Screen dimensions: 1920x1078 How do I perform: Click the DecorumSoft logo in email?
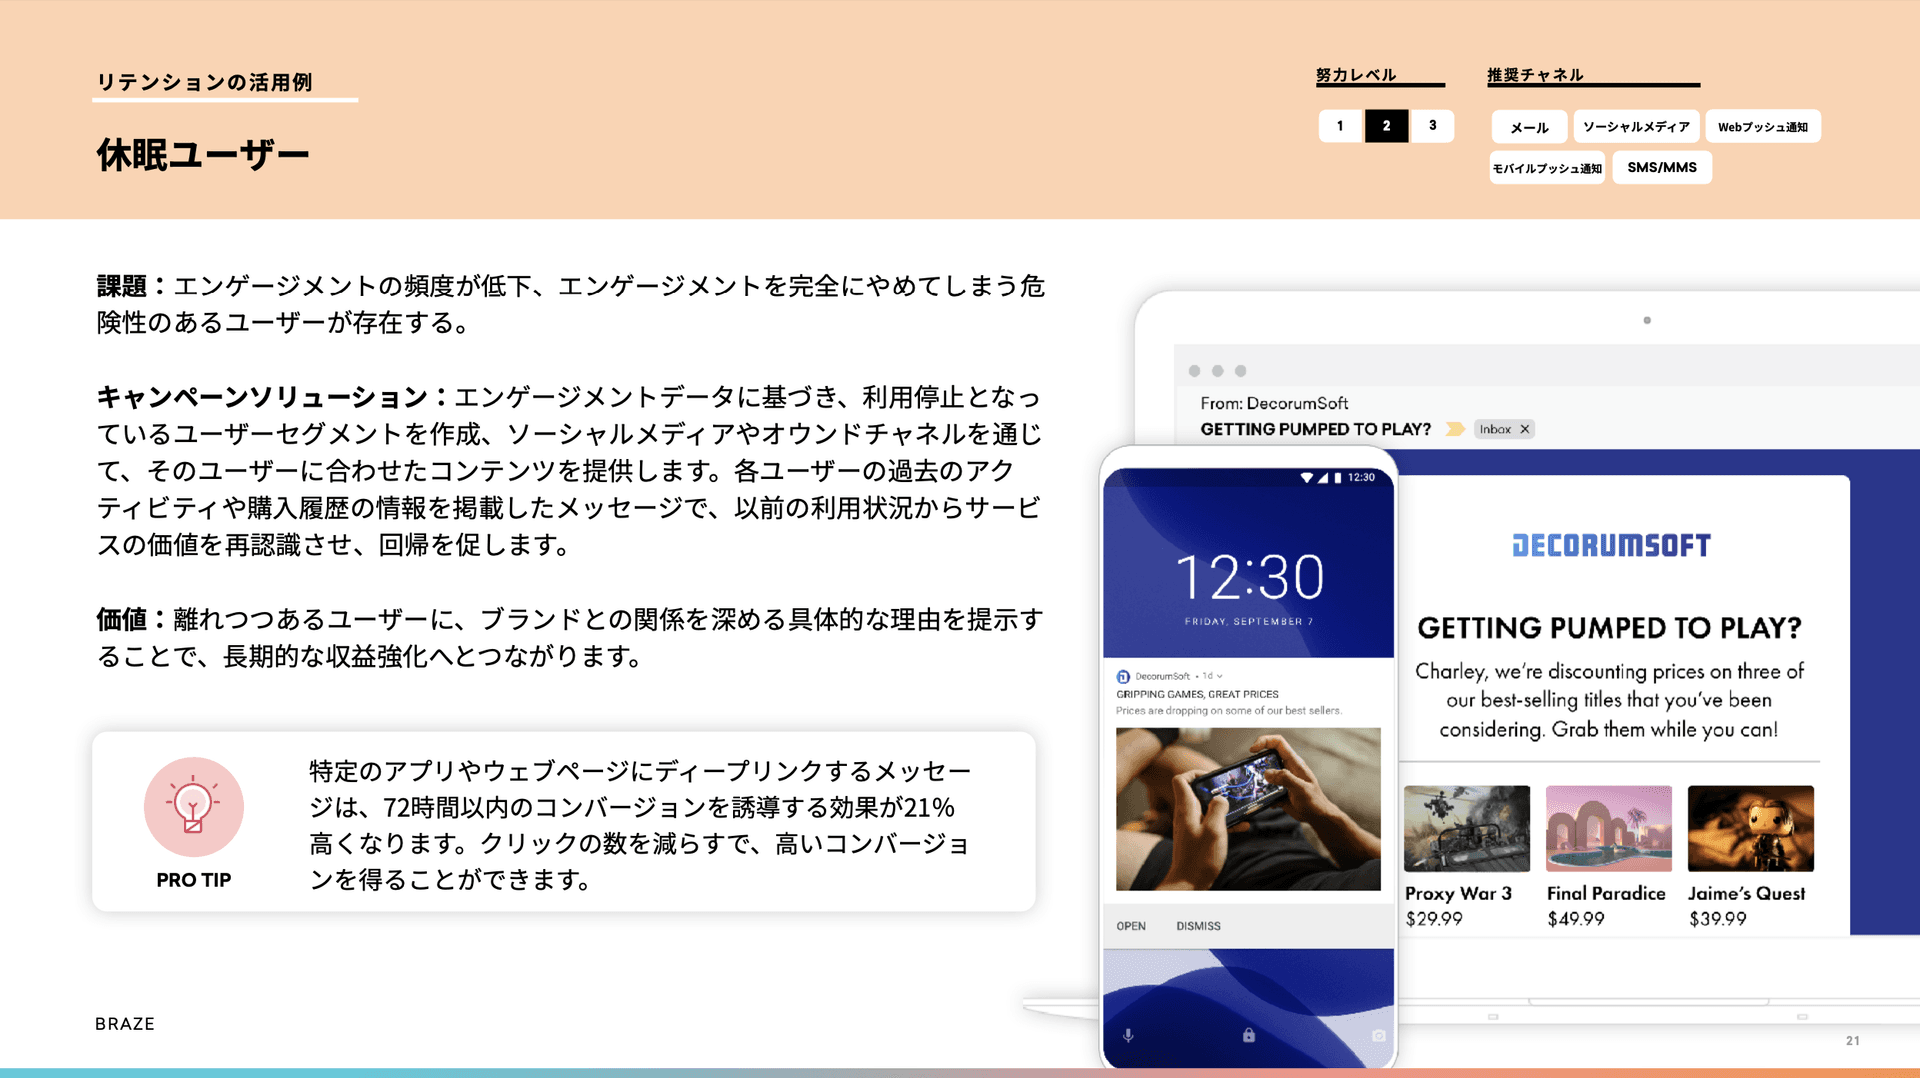coord(1610,546)
